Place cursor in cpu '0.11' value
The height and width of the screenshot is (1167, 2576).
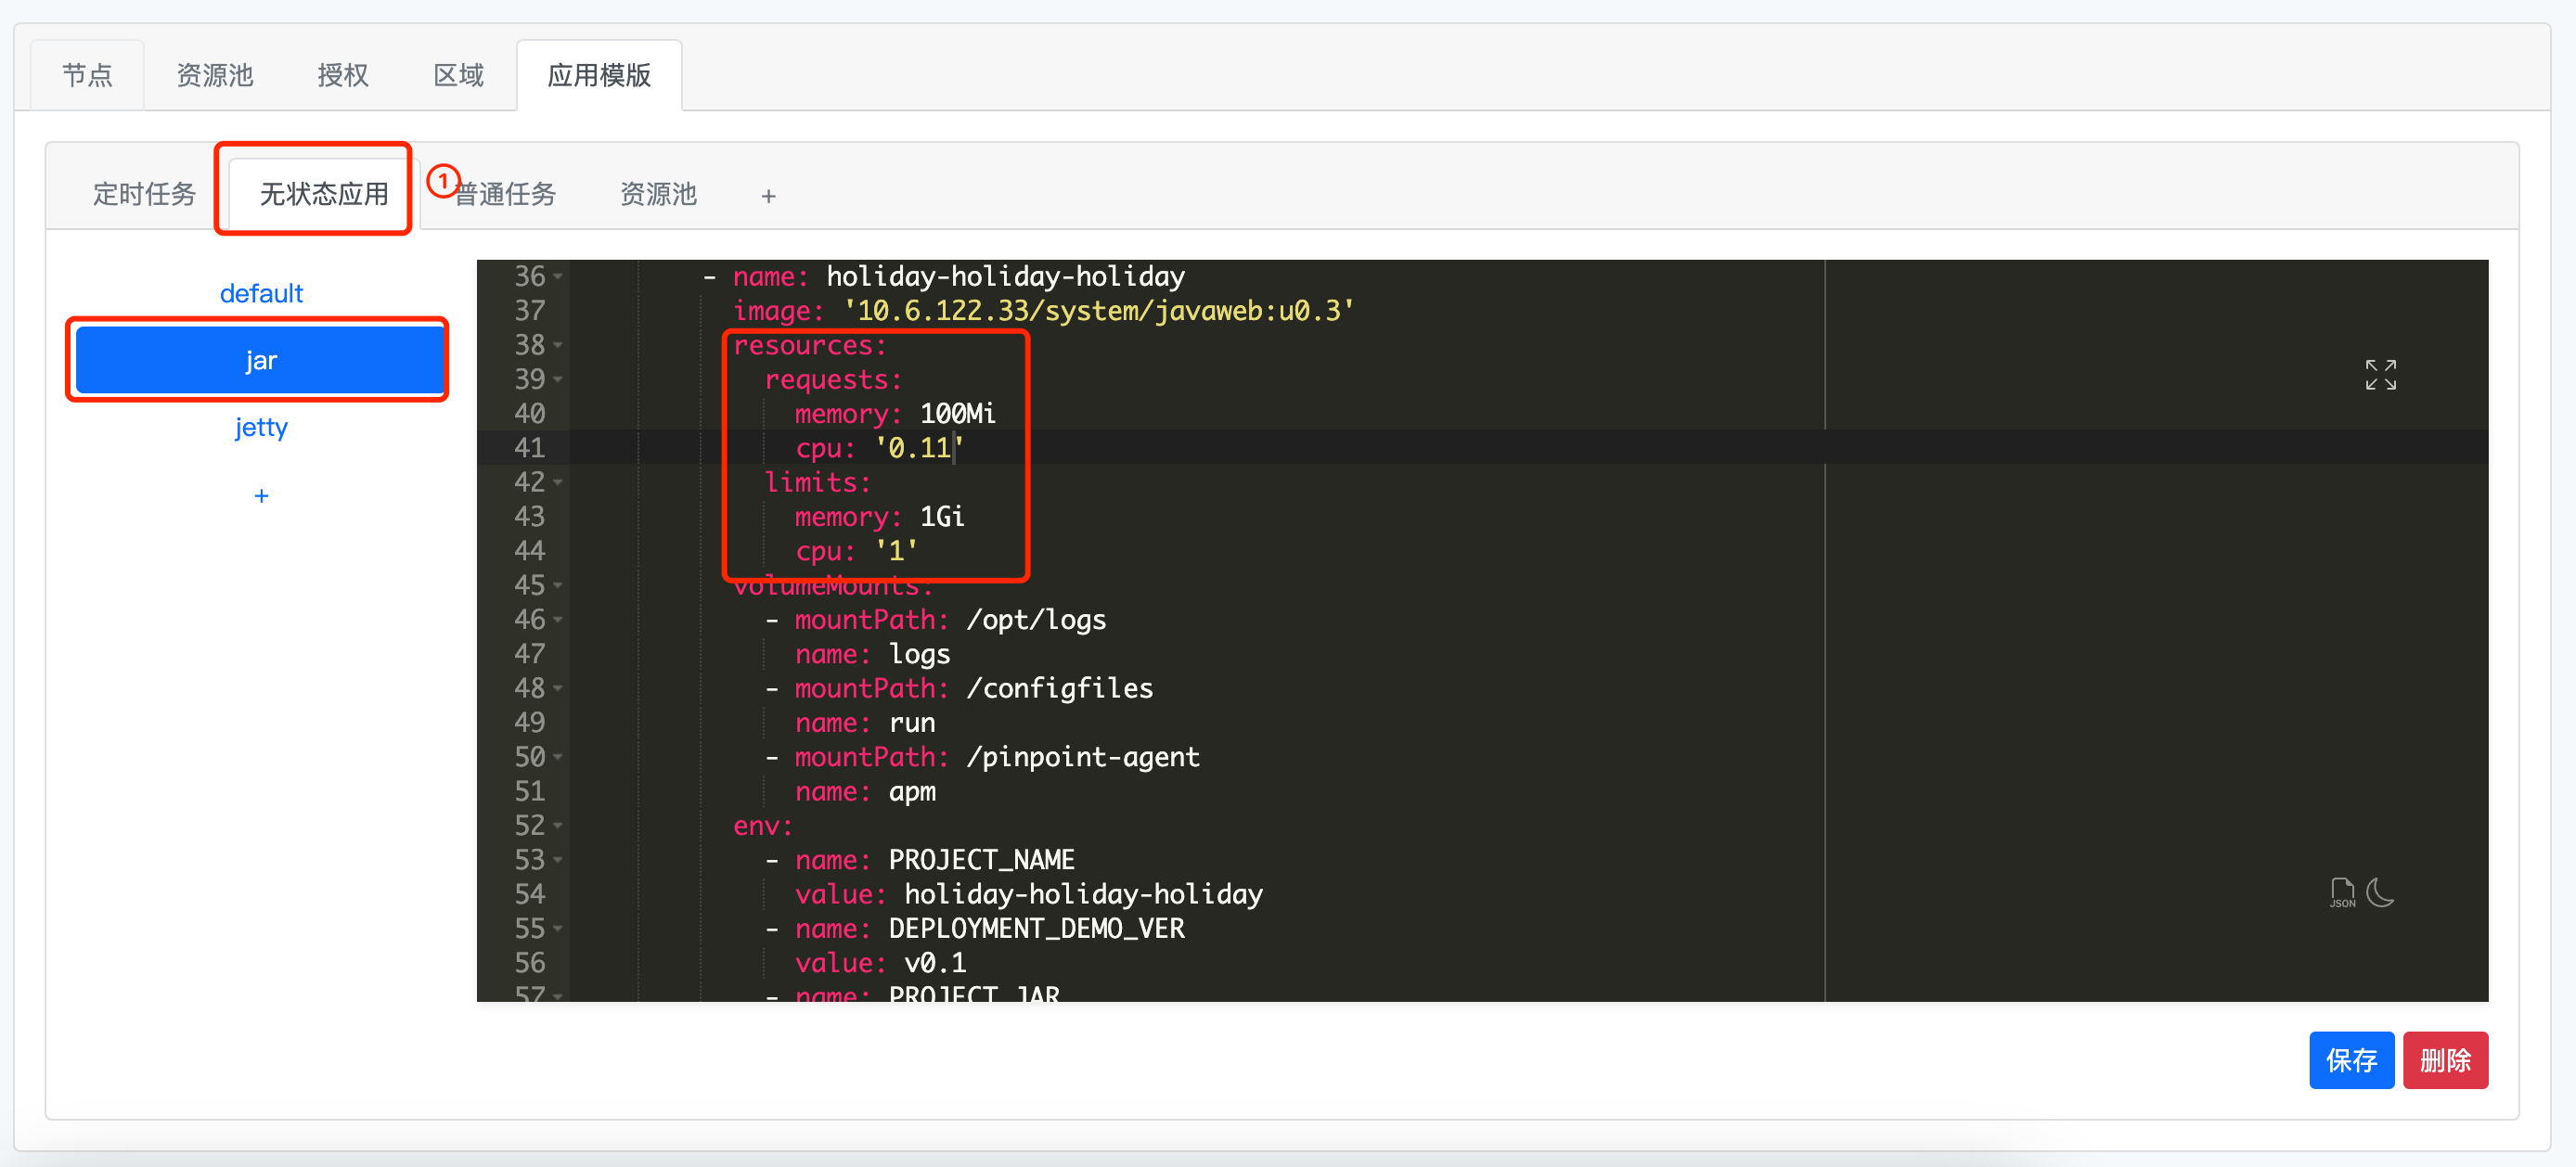coord(919,448)
